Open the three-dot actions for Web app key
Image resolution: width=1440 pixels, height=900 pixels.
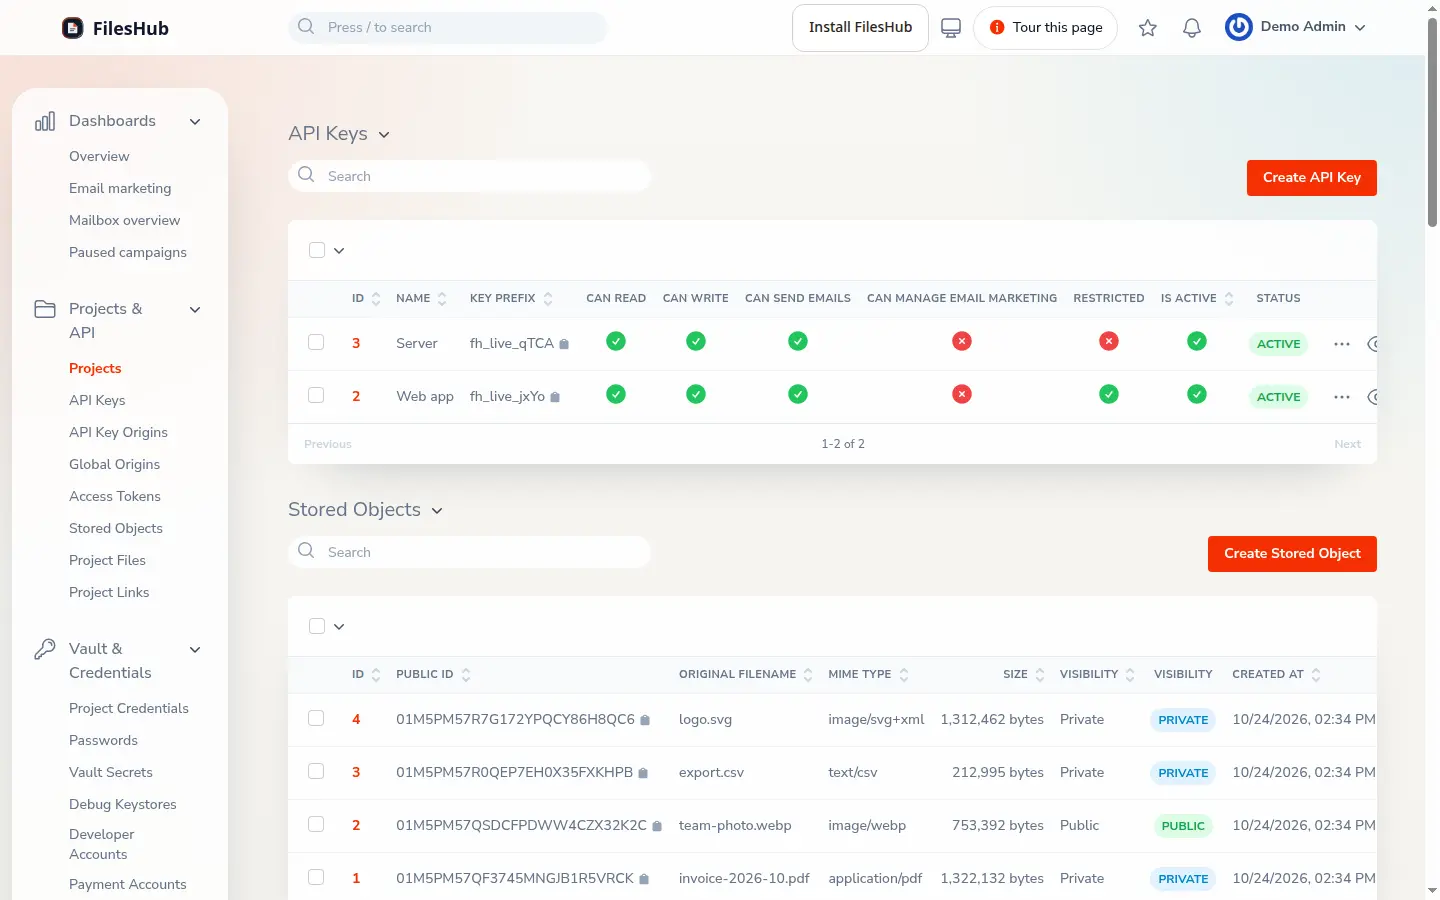coord(1342,397)
